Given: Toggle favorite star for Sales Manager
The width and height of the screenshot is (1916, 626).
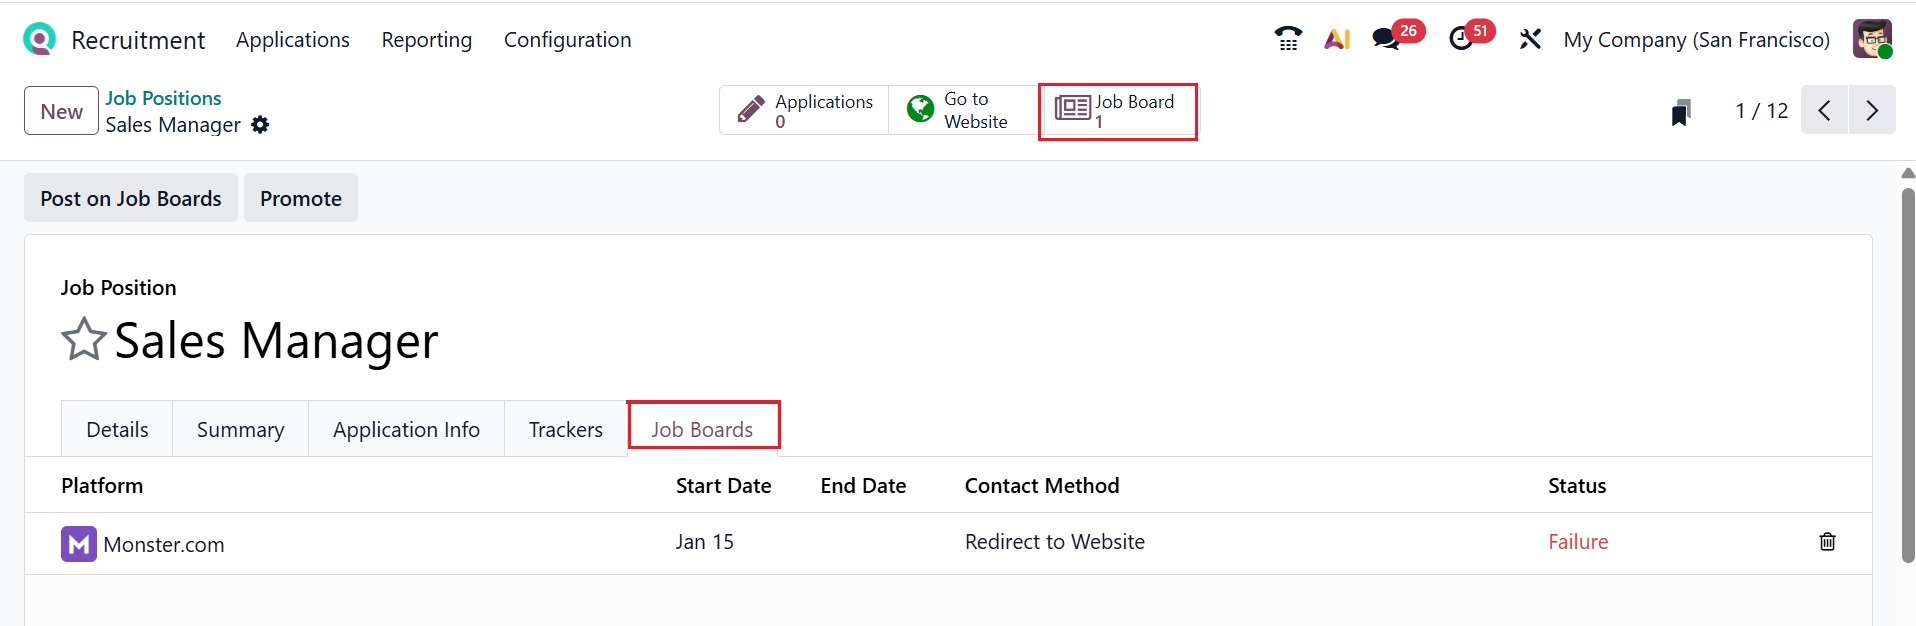Looking at the screenshot, I should pos(83,340).
